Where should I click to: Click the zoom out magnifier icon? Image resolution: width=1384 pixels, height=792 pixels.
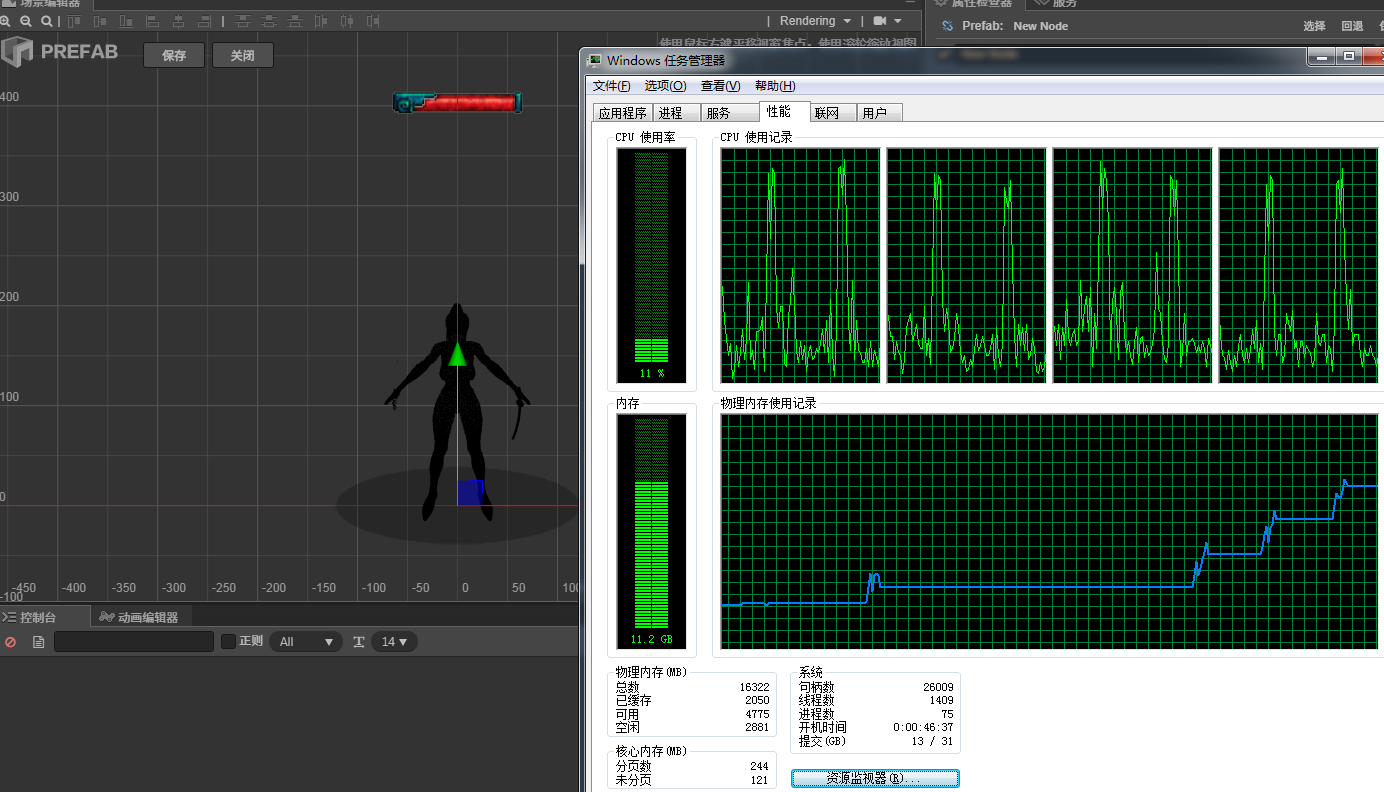tap(26, 21)
